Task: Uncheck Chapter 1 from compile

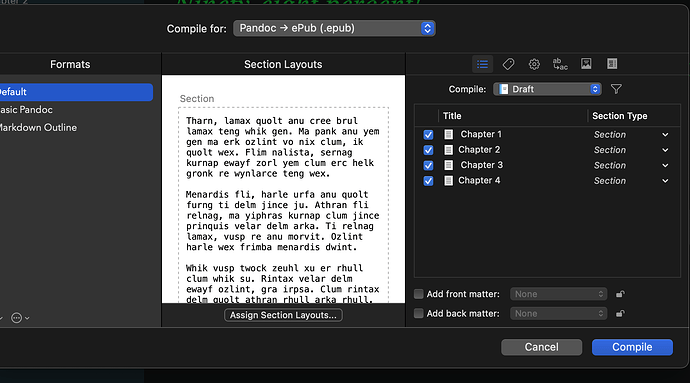Action: (428, 135)
